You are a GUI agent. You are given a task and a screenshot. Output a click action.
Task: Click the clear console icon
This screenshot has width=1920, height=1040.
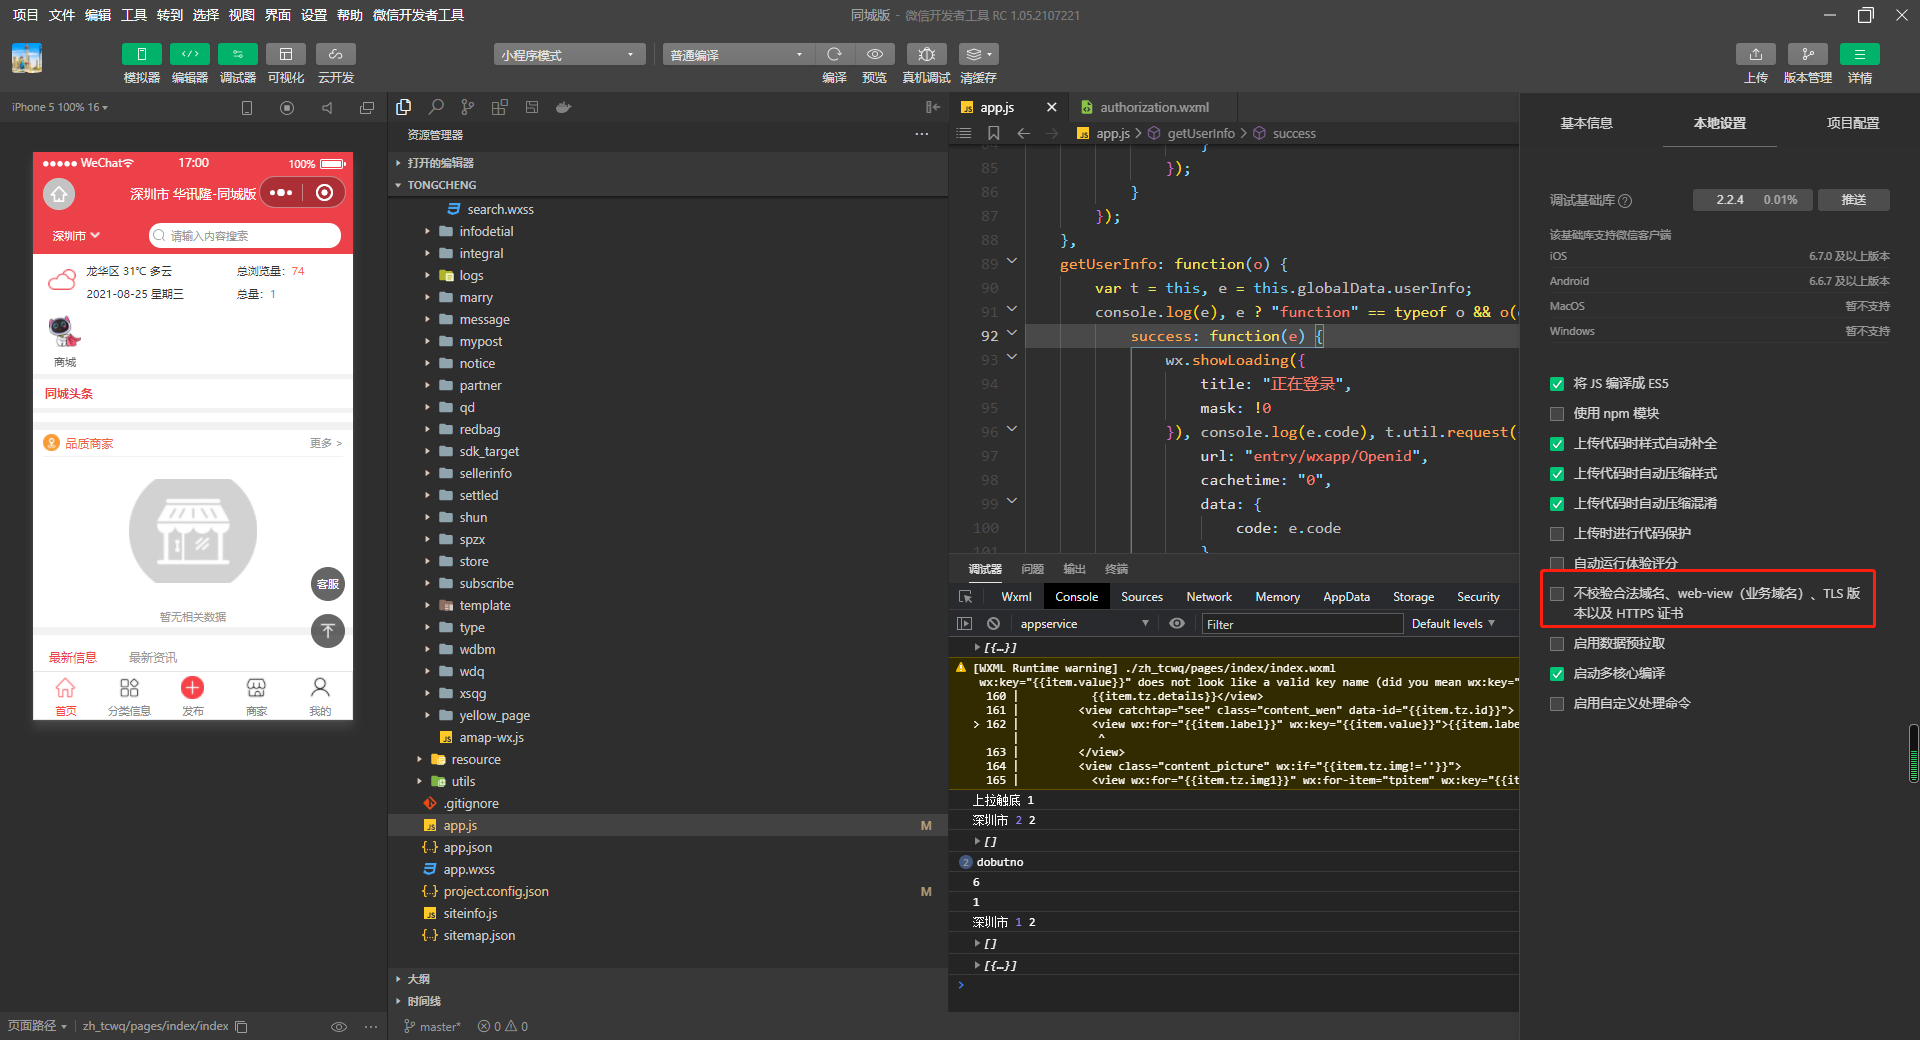click(x=993, y=624)
